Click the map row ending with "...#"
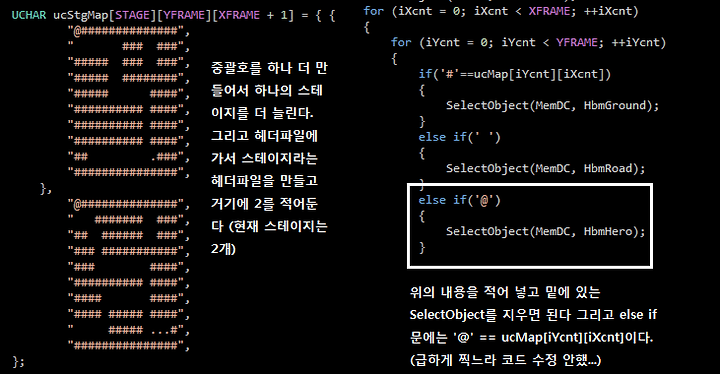This screenshot has width=720, height=374. coord(129,330)
